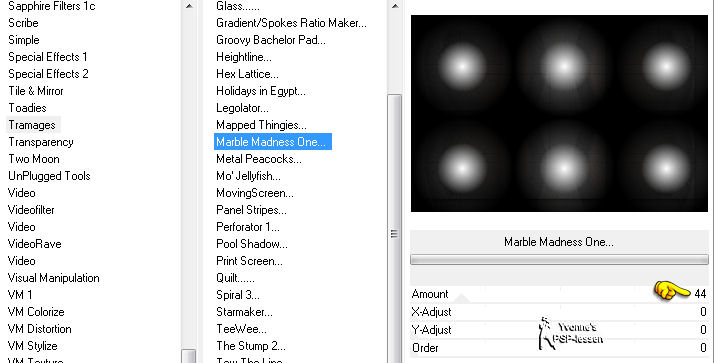Choose the Metal Peacocks filter
This screenshot has width=714, height=363.
coord(259,159)
